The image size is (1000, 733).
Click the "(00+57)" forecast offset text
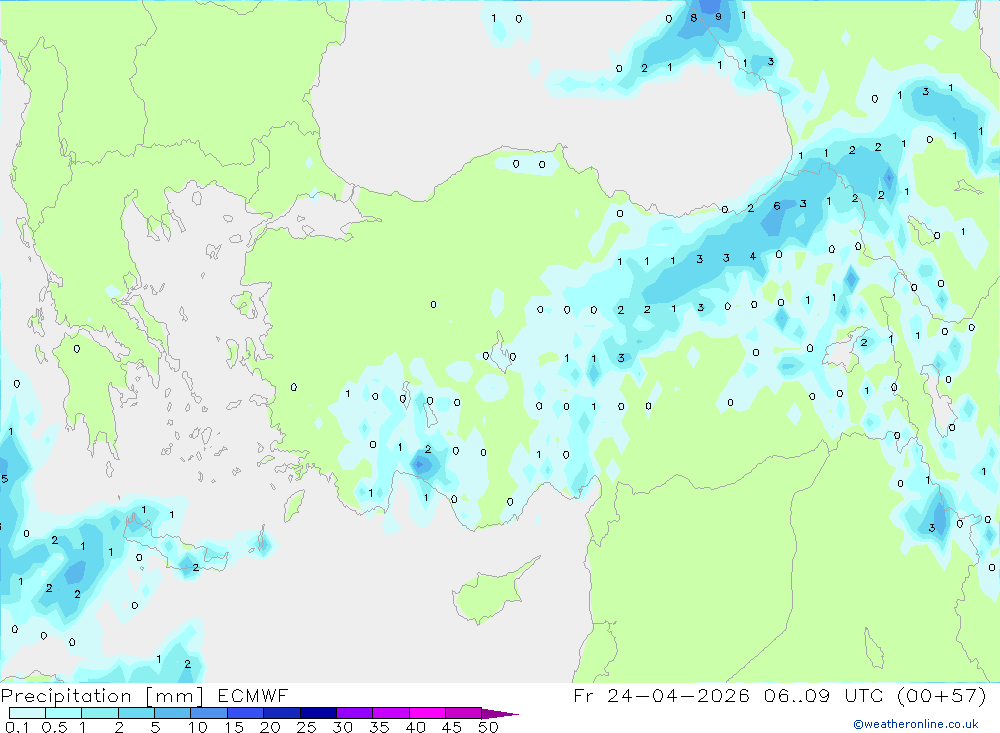coord(942,695)
